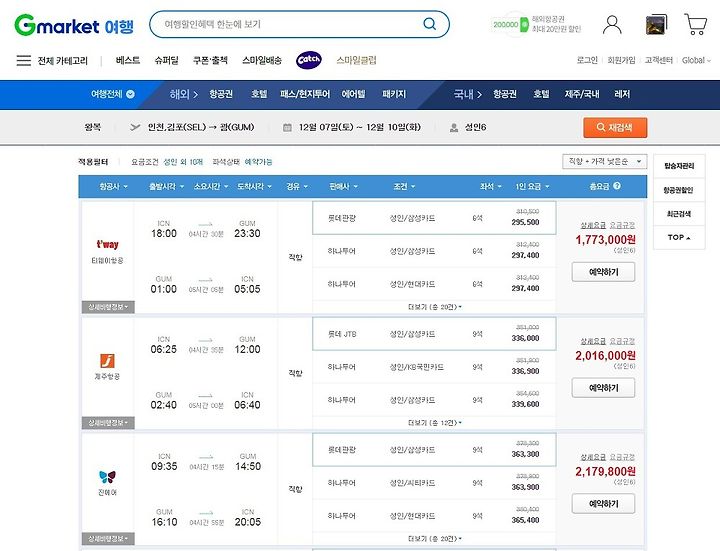
Task: Open 항공권할인 in side panel
Action: pyautogui.click(x=679, y=190)
